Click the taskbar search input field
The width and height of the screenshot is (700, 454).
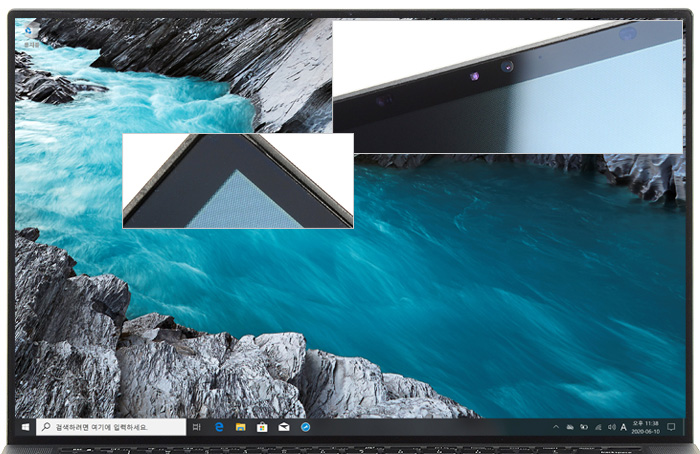[111, 427]
